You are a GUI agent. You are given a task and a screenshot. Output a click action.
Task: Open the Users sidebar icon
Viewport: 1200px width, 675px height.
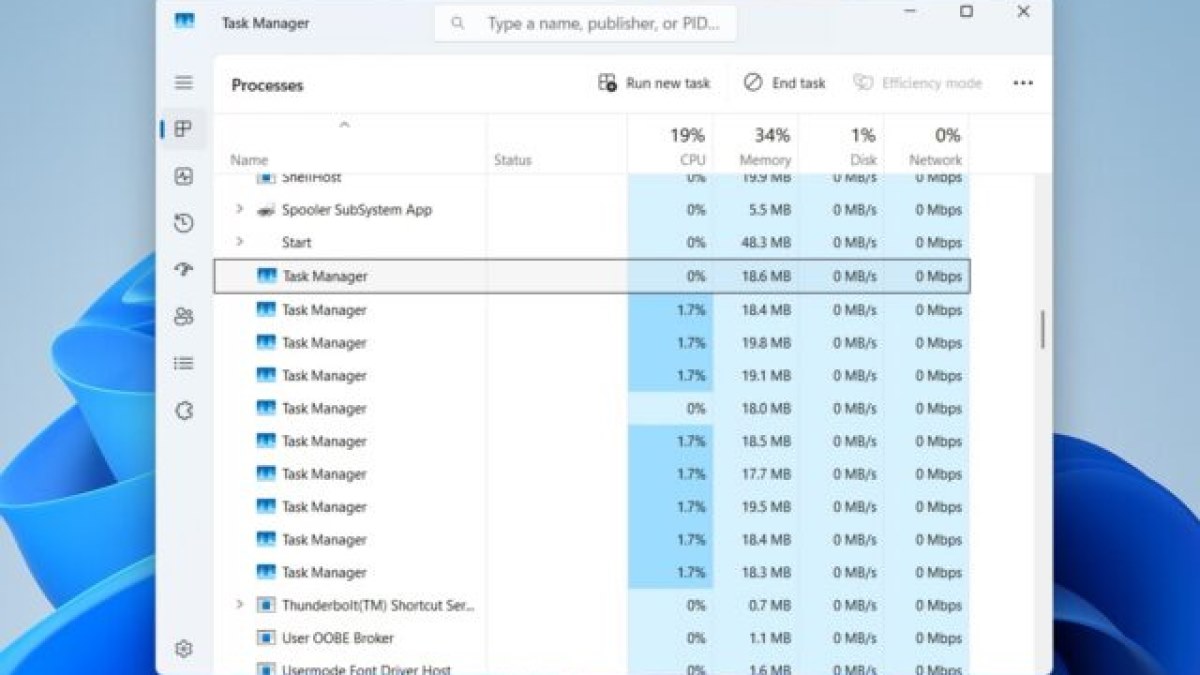click(x=183, y=317)
